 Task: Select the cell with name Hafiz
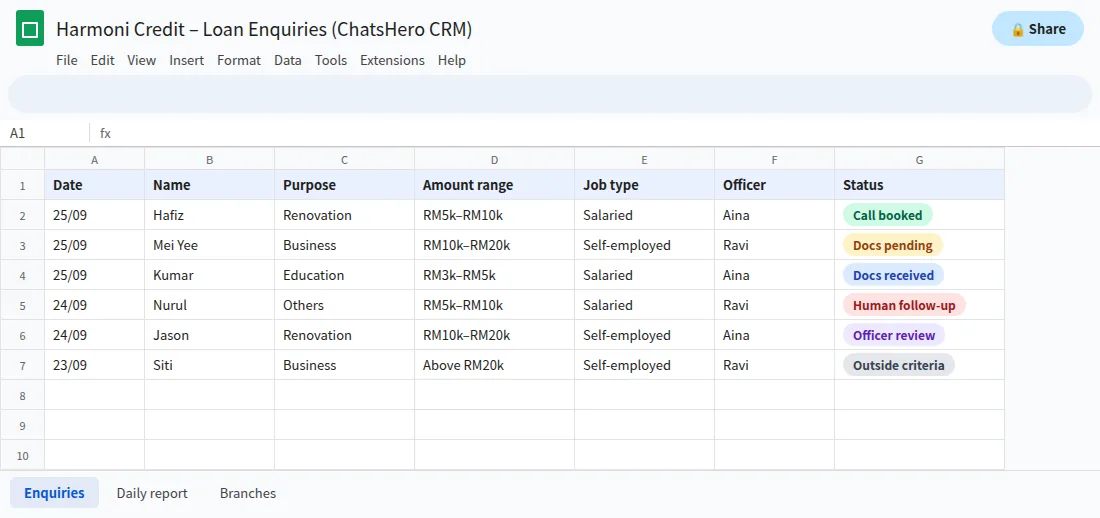click(x=210, y=215)
